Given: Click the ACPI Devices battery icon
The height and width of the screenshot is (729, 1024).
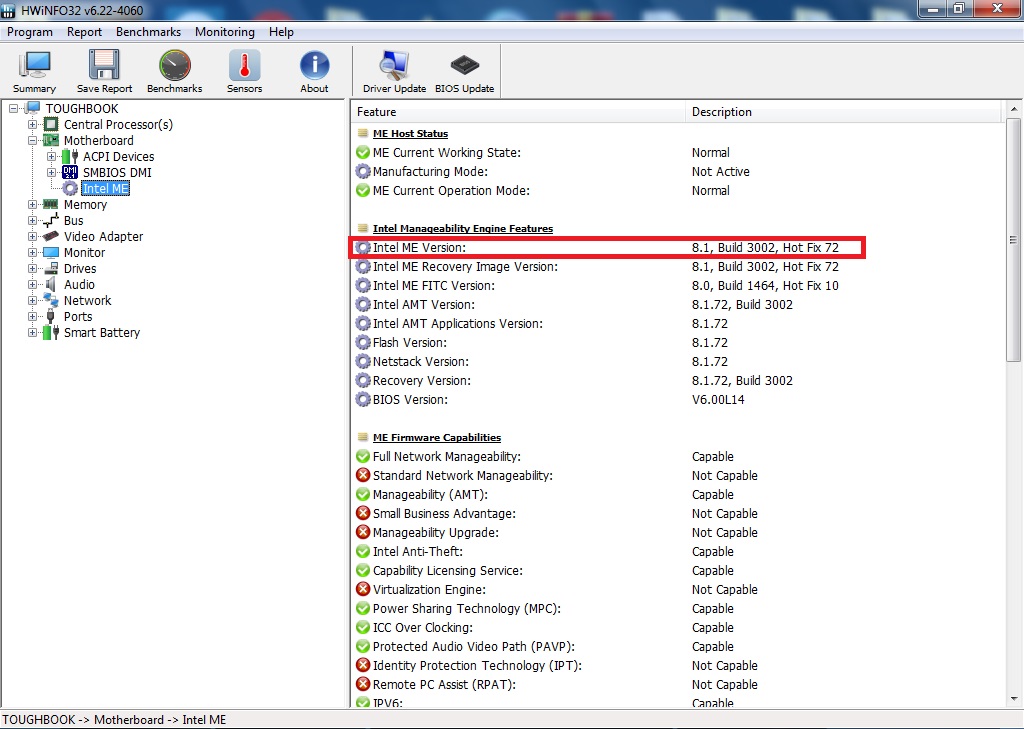Looking at the screenshot, I should 70,156.
